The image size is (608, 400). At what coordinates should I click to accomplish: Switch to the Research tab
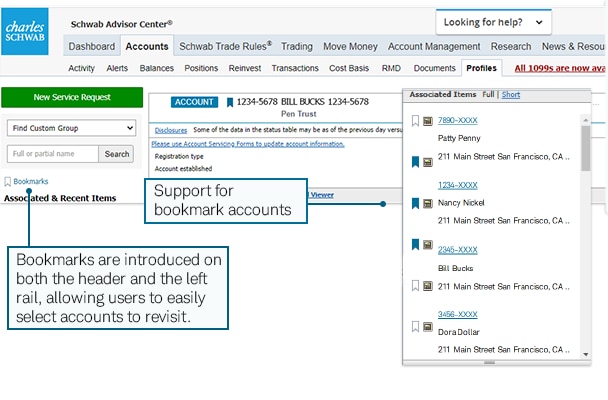511,46
